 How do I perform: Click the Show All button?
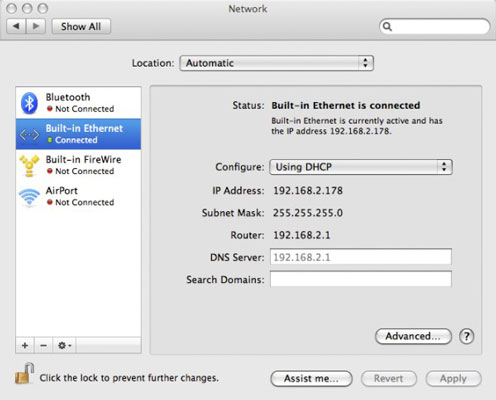click(x=81, y=26)
